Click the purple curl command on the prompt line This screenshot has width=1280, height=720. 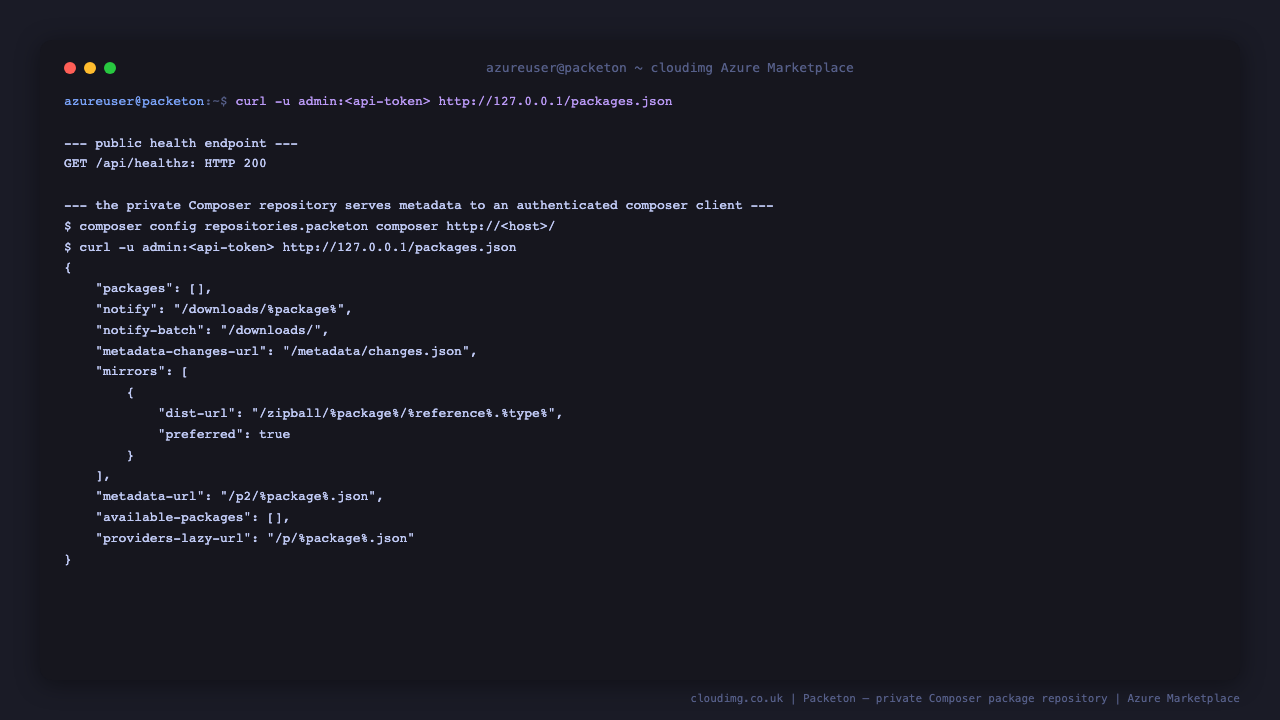[454, 101]
